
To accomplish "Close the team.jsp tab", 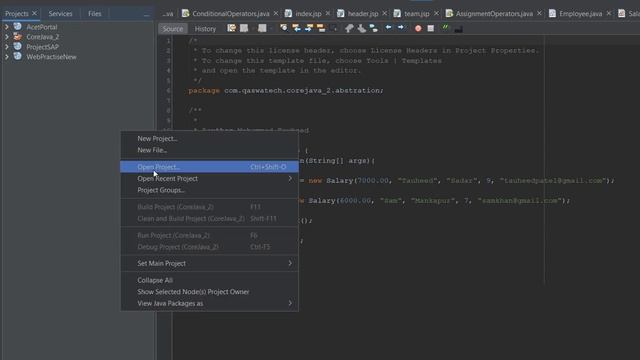I will click(x=436, y=13).
